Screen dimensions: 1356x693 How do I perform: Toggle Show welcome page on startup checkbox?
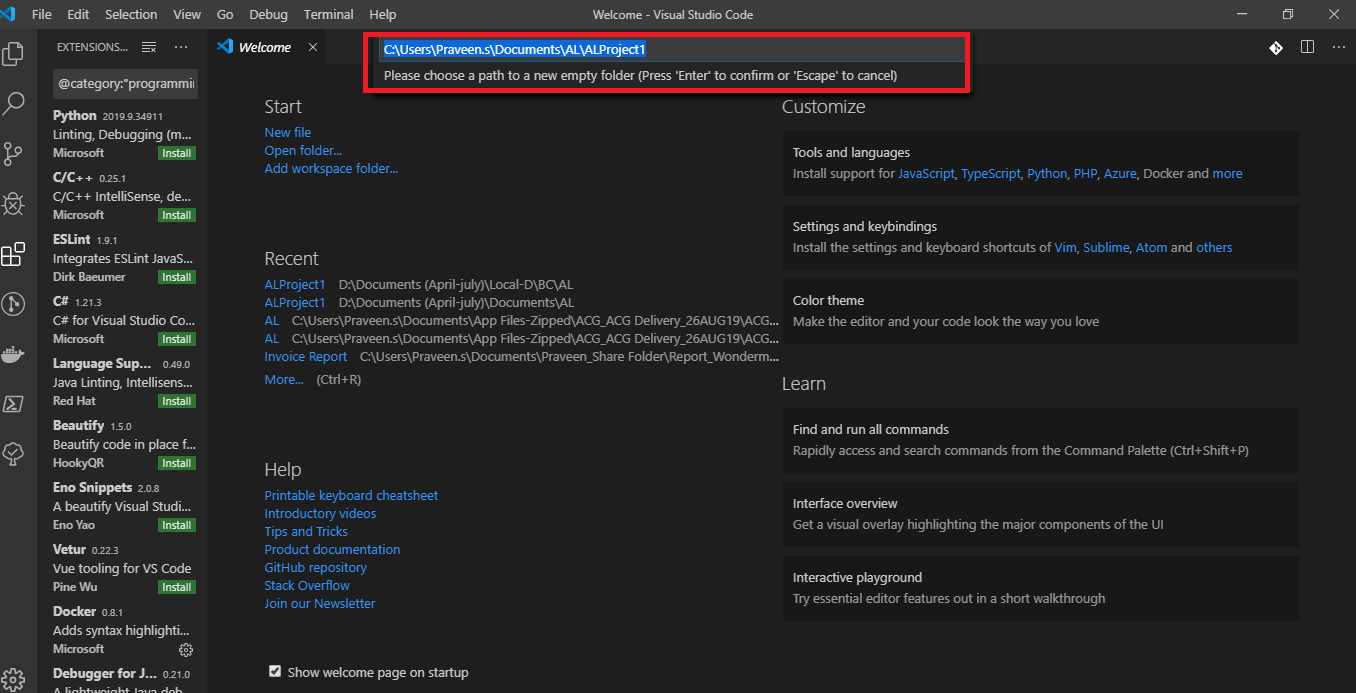(275, 672)
